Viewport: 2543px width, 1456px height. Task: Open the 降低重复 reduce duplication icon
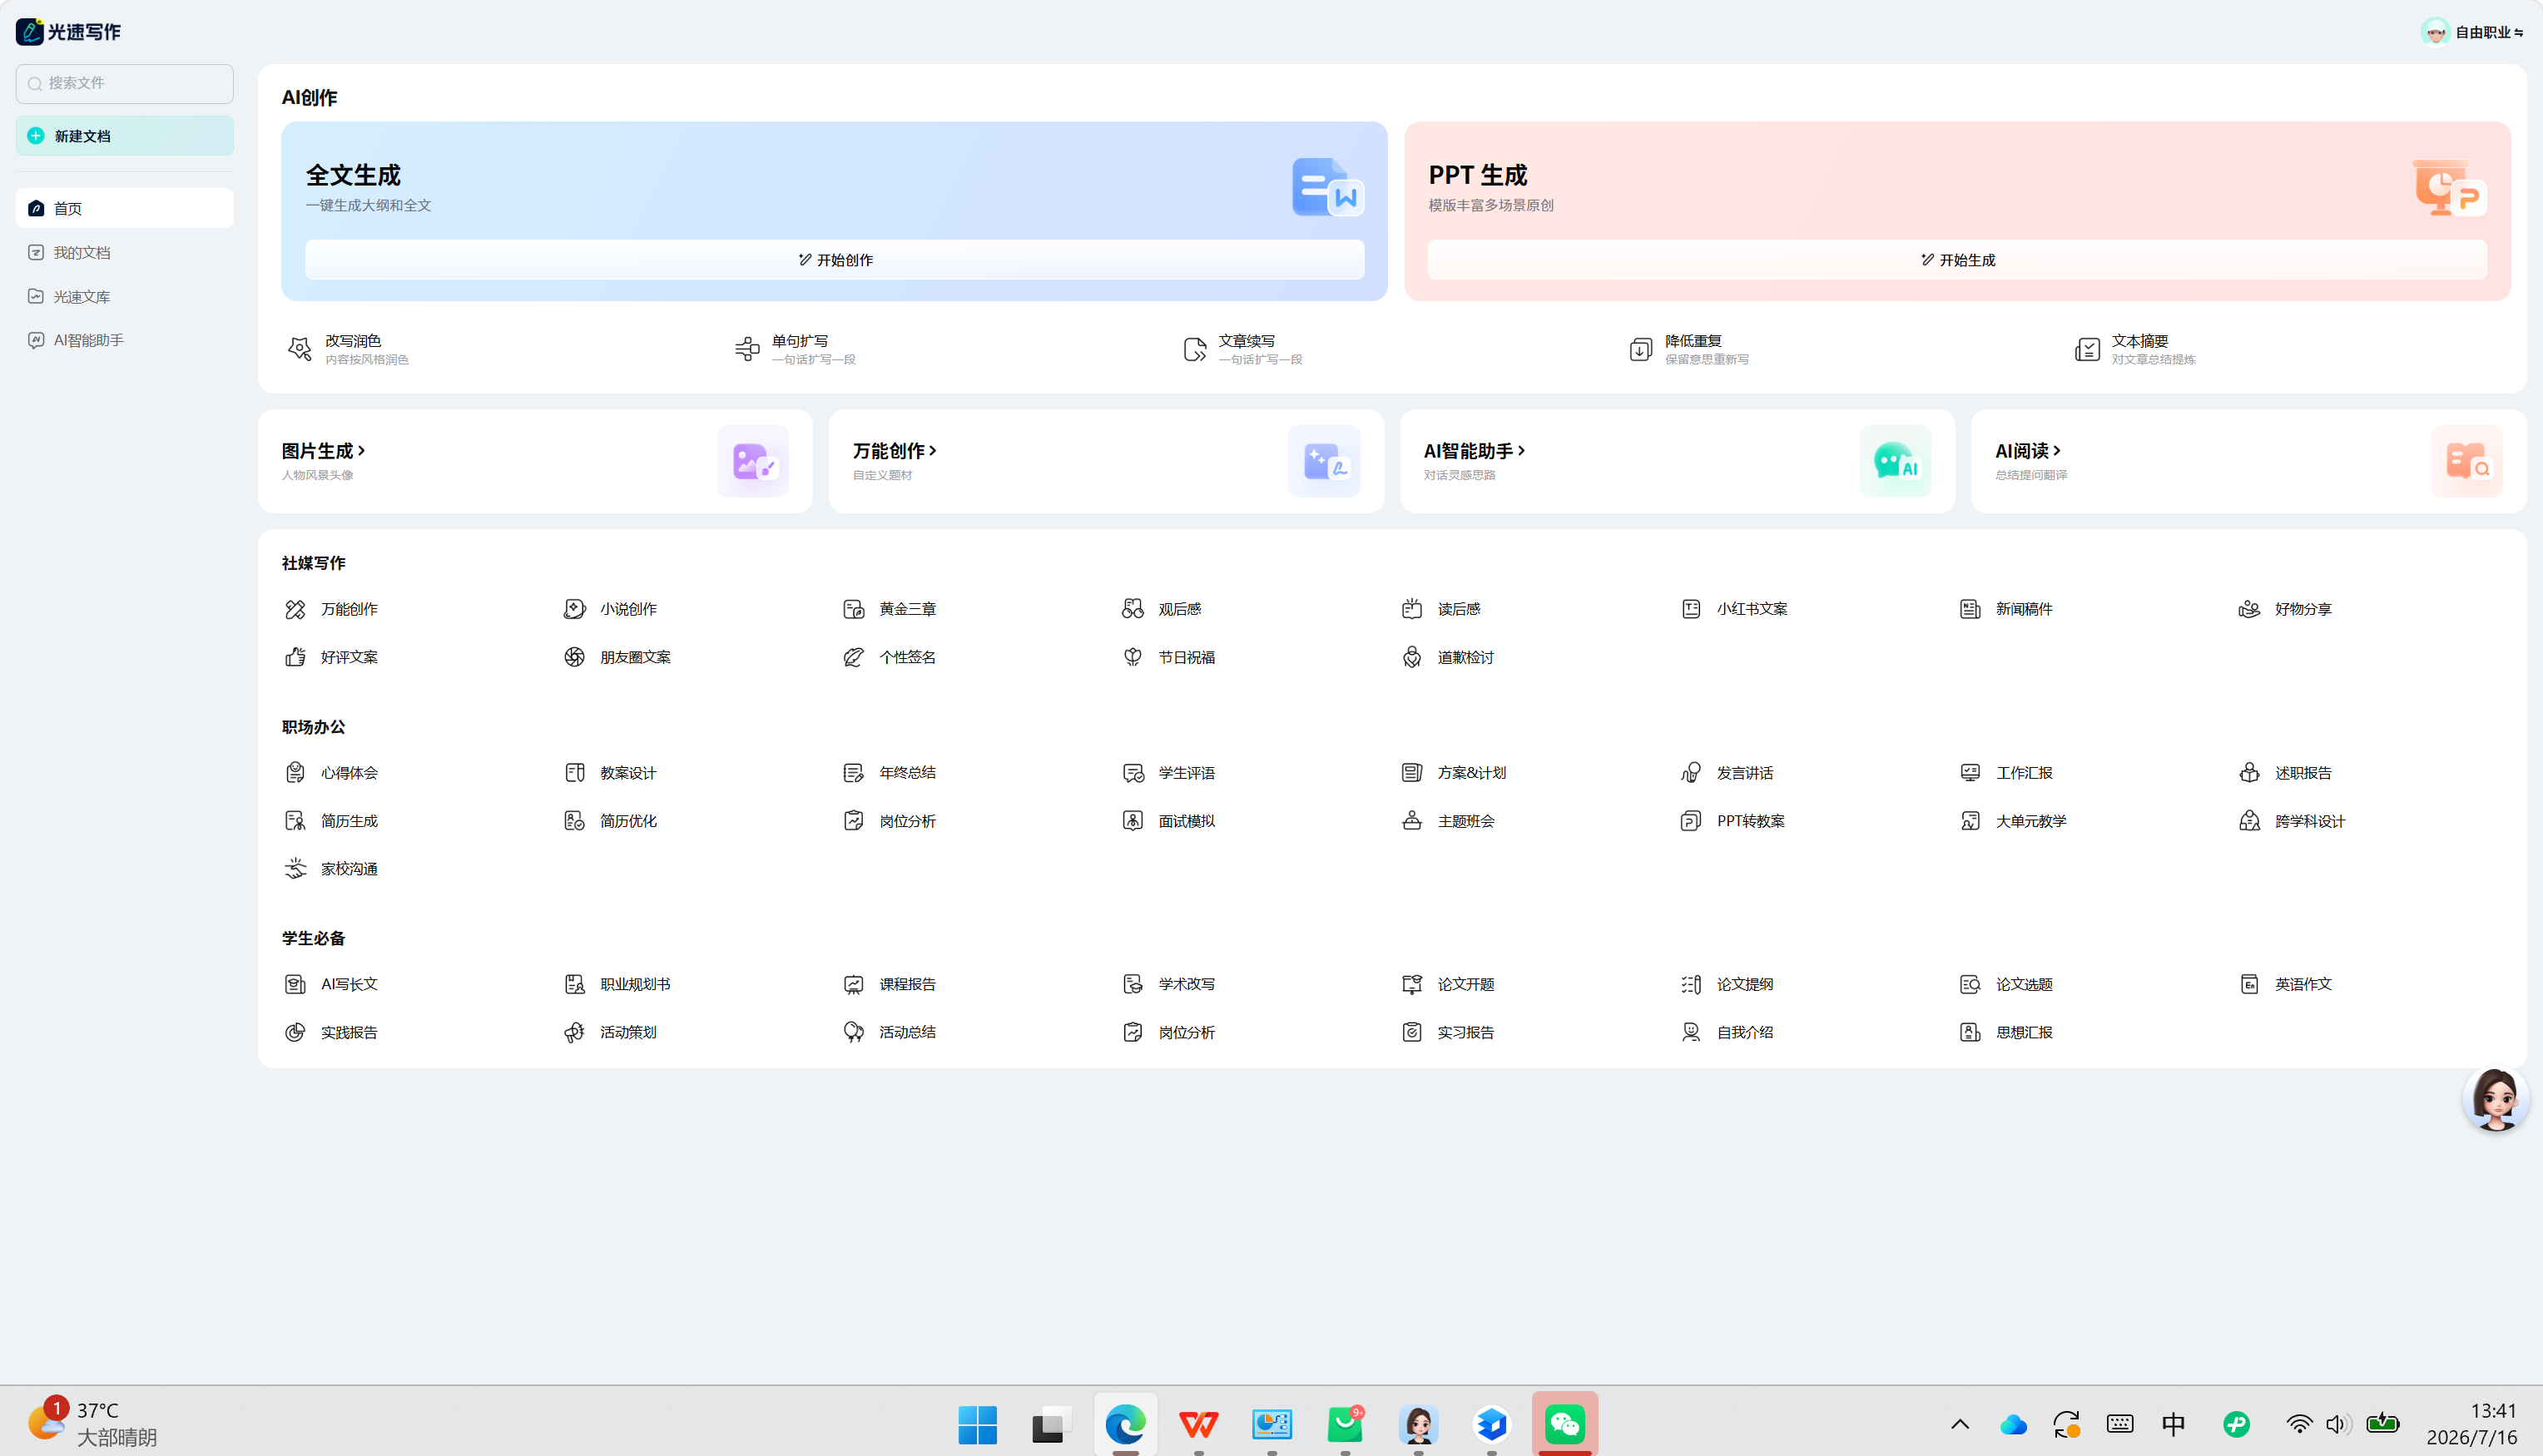1640,349
